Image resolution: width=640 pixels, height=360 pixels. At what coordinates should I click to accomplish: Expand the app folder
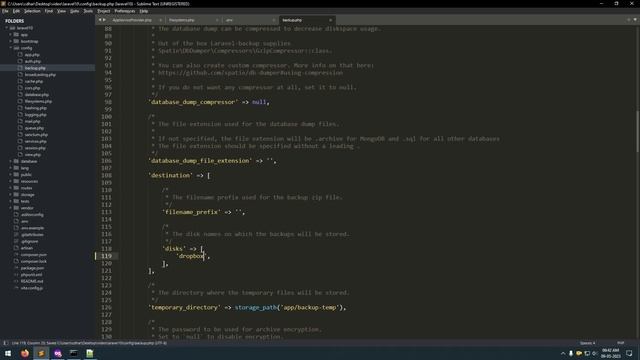coord(11,35)
